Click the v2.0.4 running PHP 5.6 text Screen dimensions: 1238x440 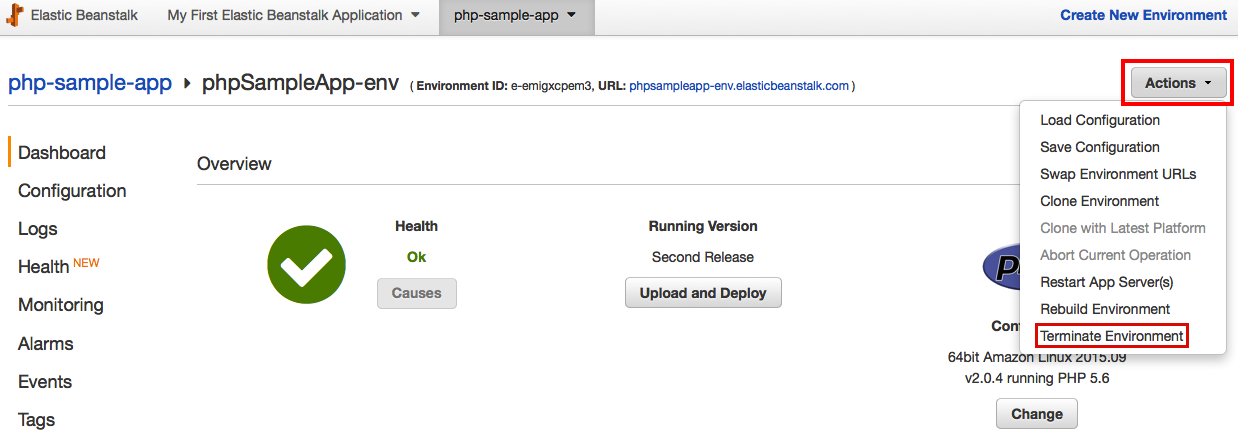(x=1037, y=378)
